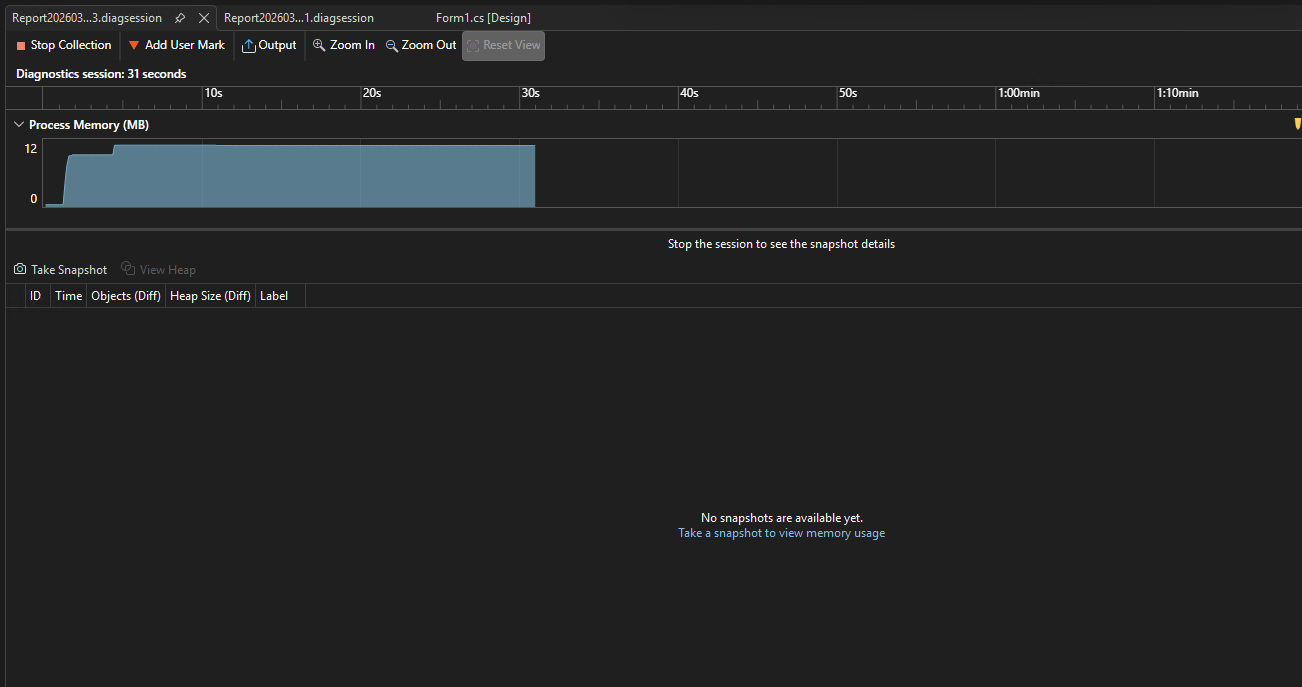Click the Take Snapshot camera icon

coord(19,269)
